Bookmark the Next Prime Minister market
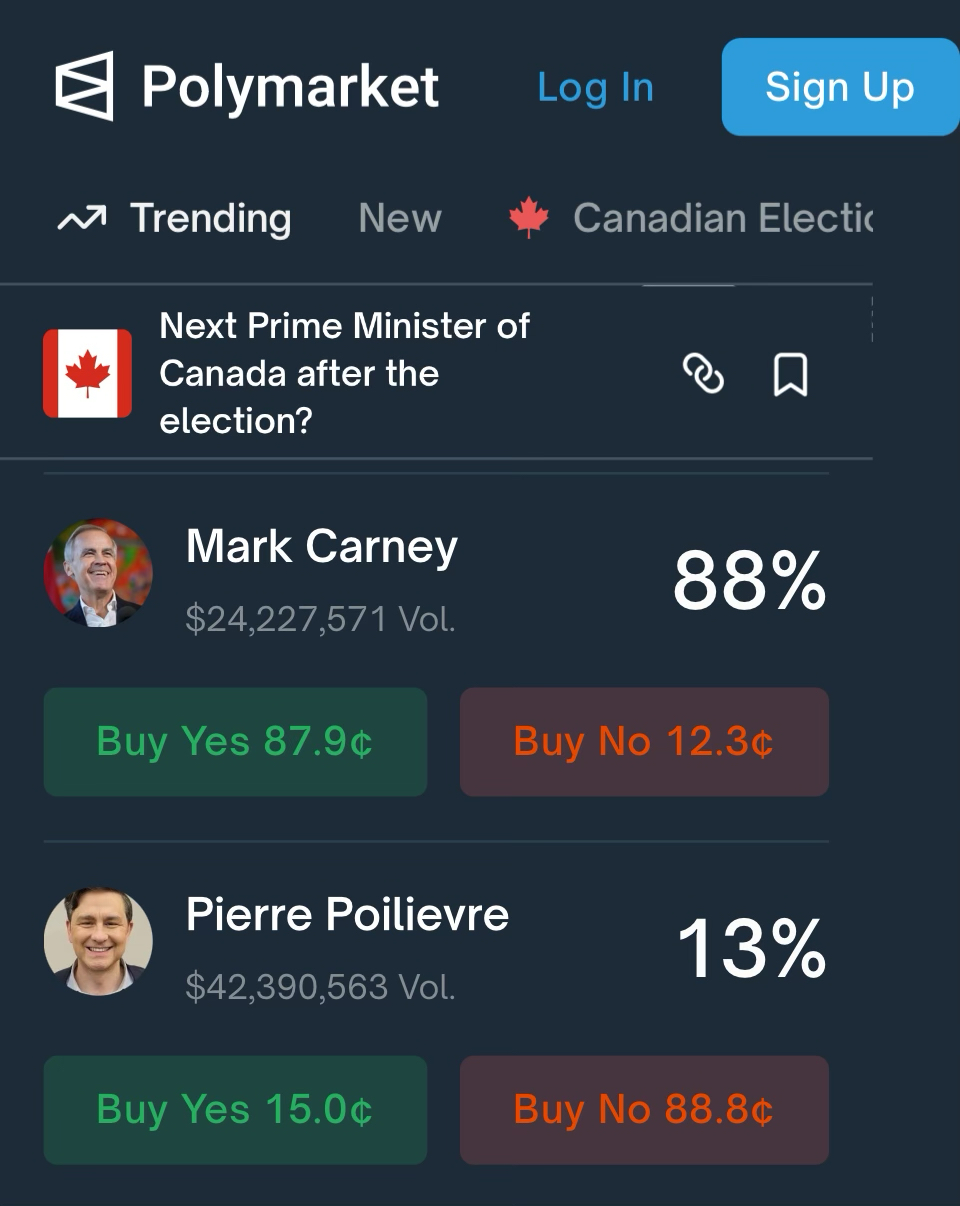This screenshot has height=1206, width=960. [790, 375]
